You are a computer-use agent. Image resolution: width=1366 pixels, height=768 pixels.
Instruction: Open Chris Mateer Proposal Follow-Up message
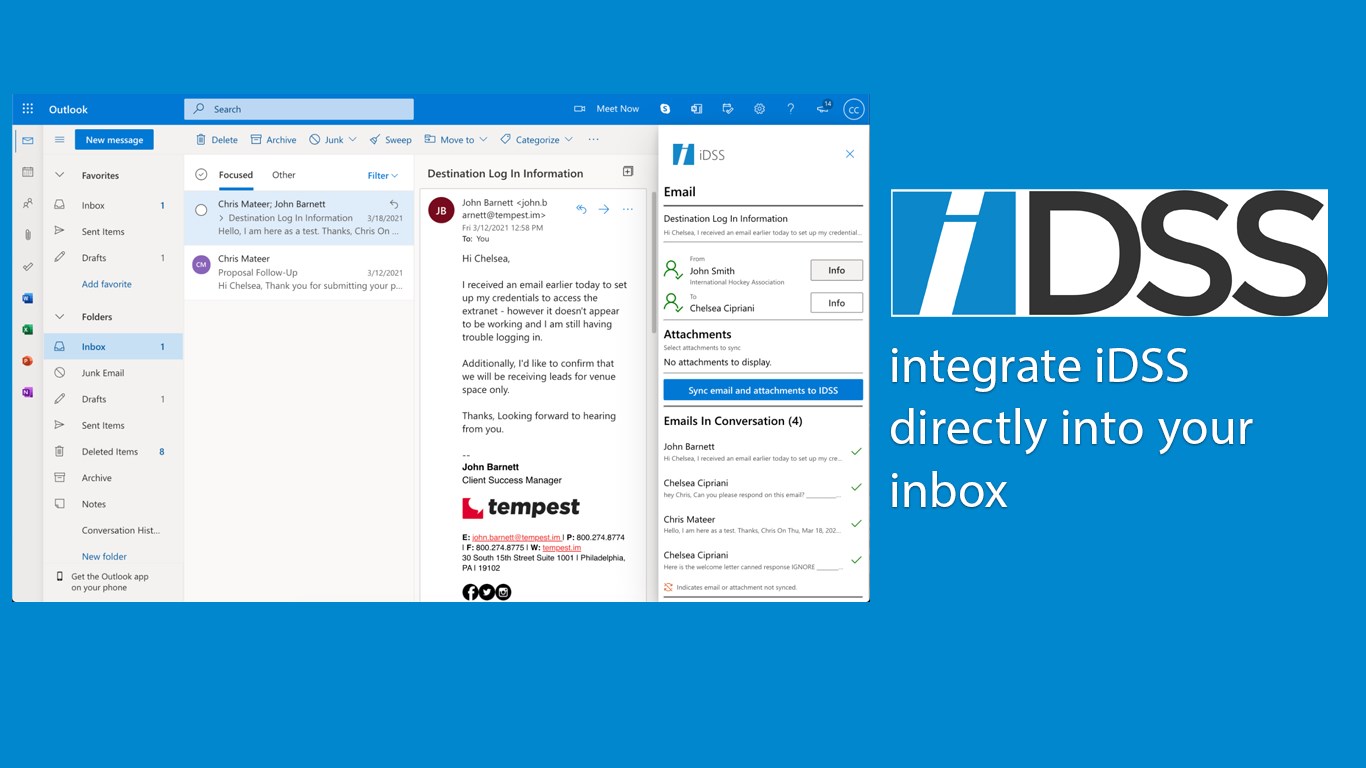(299, 272)
